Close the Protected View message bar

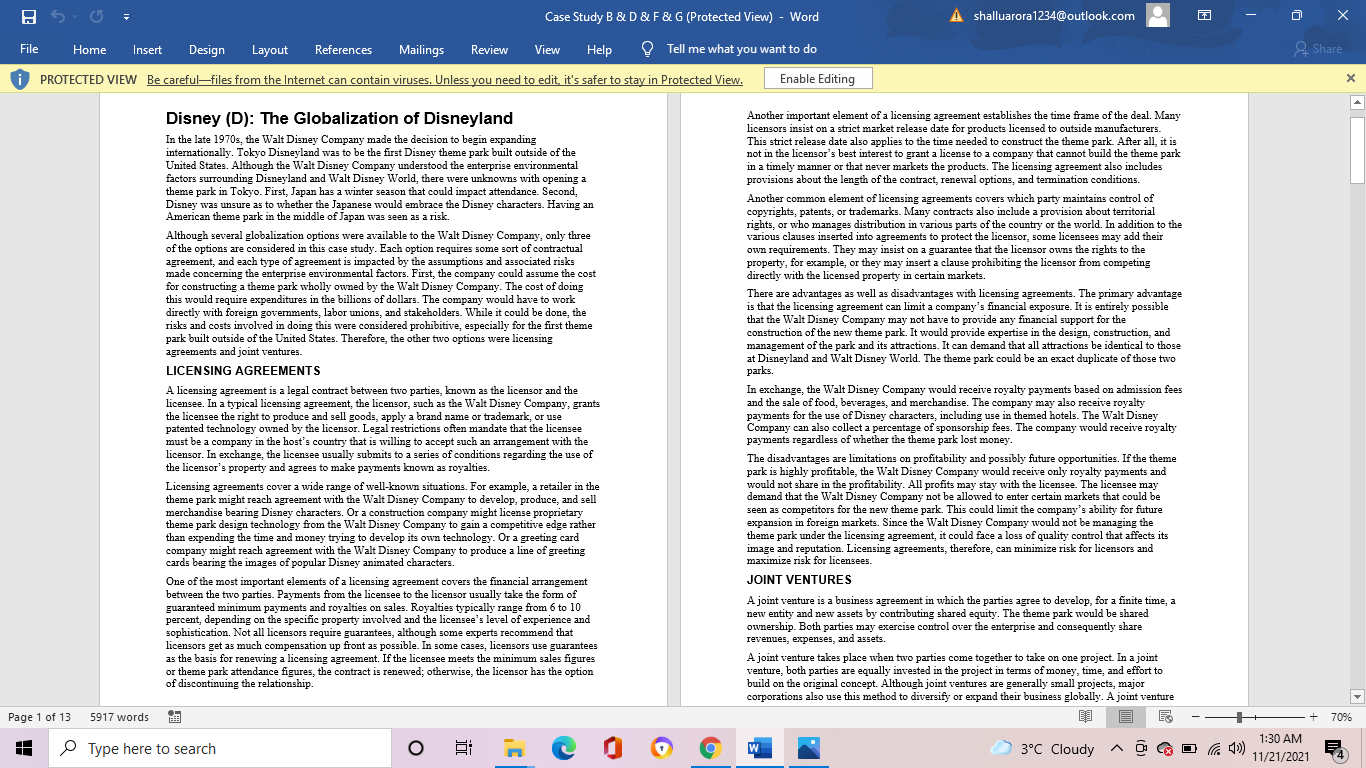coord(1350,78)
